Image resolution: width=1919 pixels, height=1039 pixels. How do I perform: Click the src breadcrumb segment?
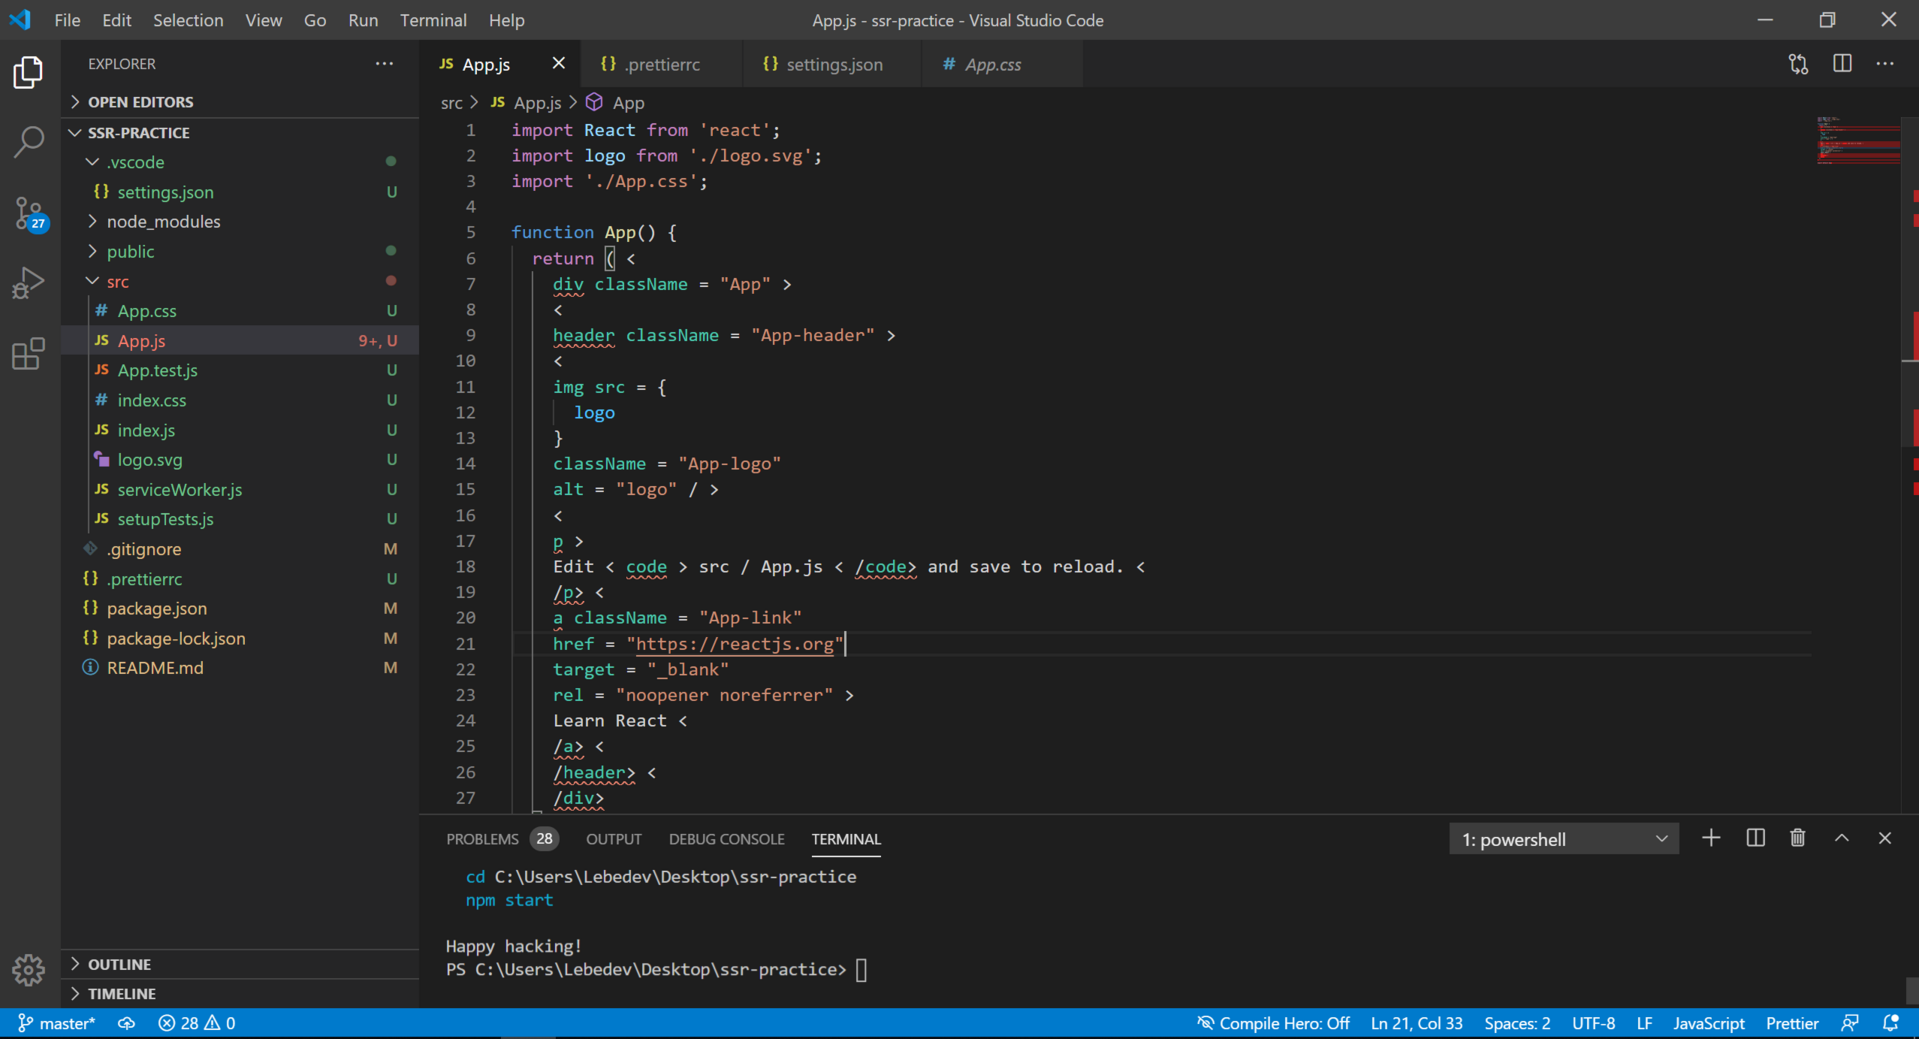(452, 103)
